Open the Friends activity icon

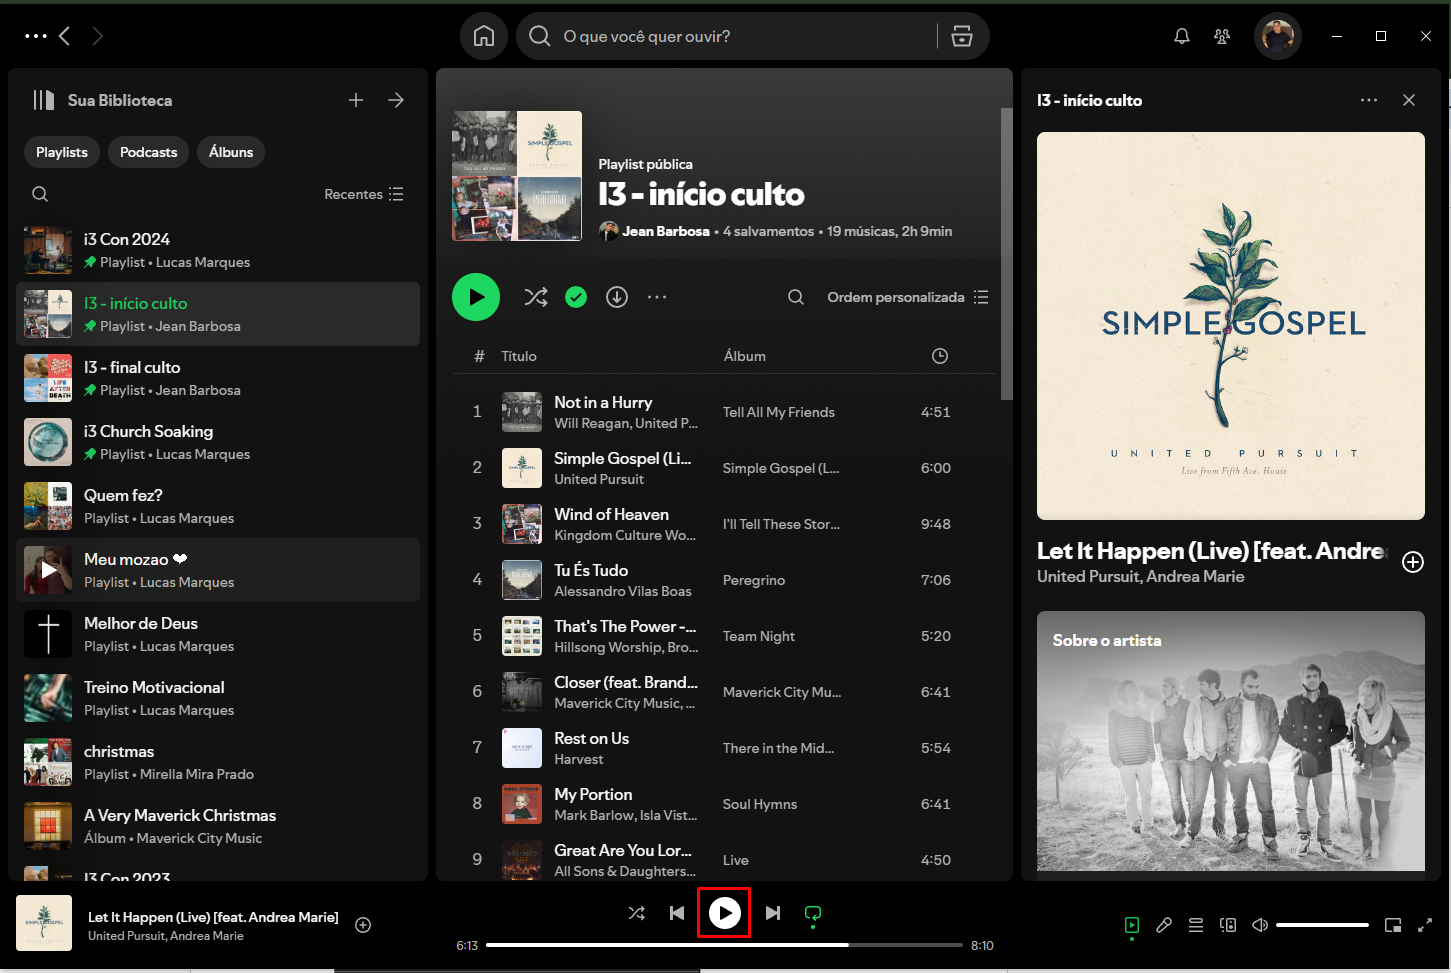click(x=1222, y=36)
